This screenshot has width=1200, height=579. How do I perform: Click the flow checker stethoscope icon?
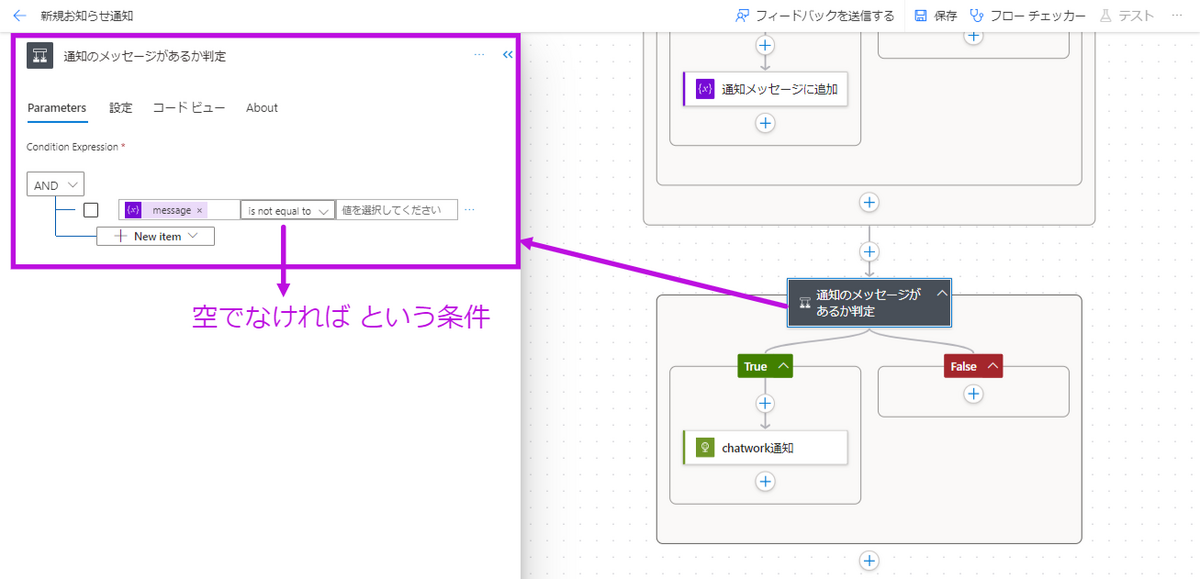pyautogui.click(x=976, y=16)
